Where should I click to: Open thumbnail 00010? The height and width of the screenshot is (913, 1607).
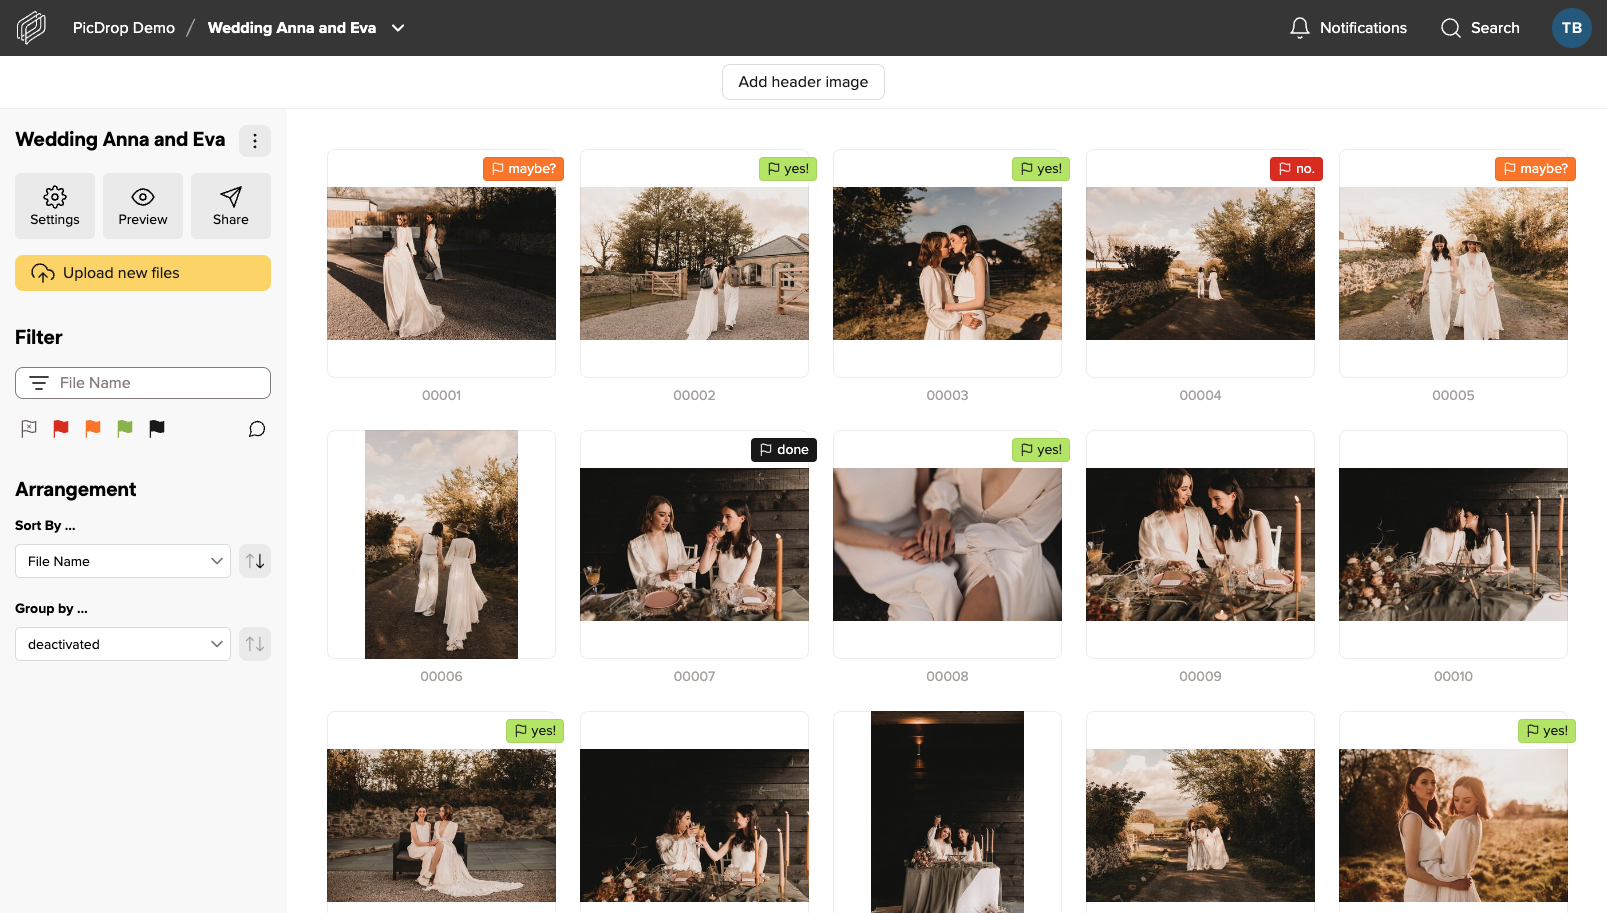coord(1453,544)
